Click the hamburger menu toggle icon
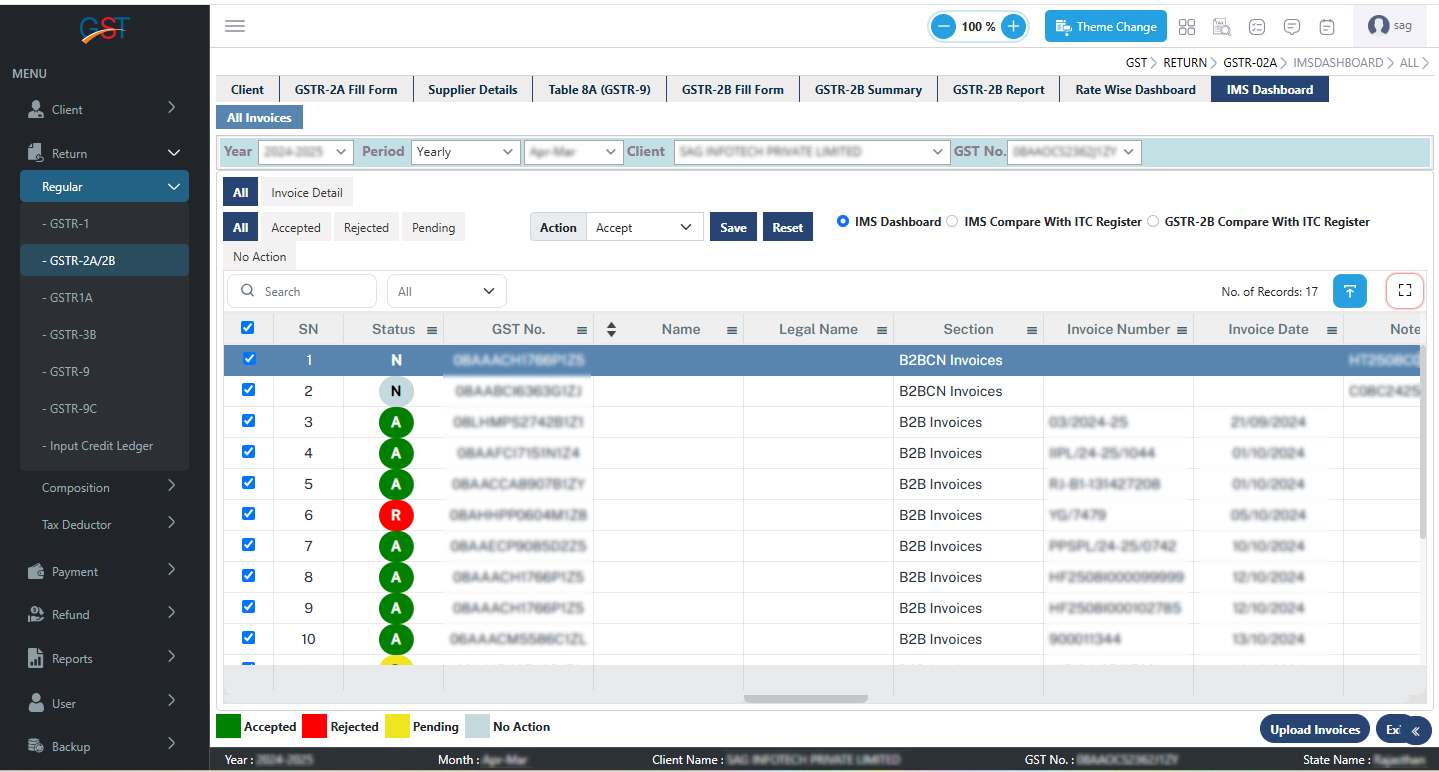 pos(235,26)
